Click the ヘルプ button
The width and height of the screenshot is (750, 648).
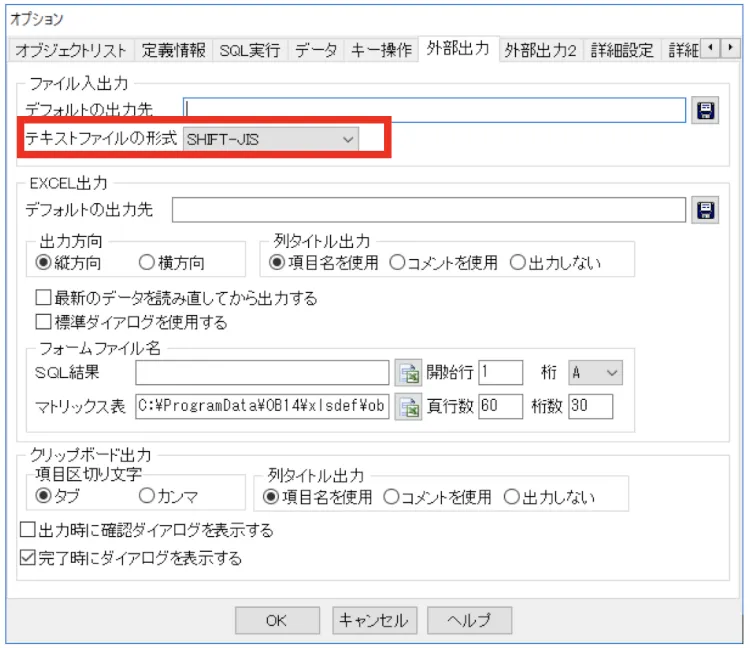click(469, 621)
